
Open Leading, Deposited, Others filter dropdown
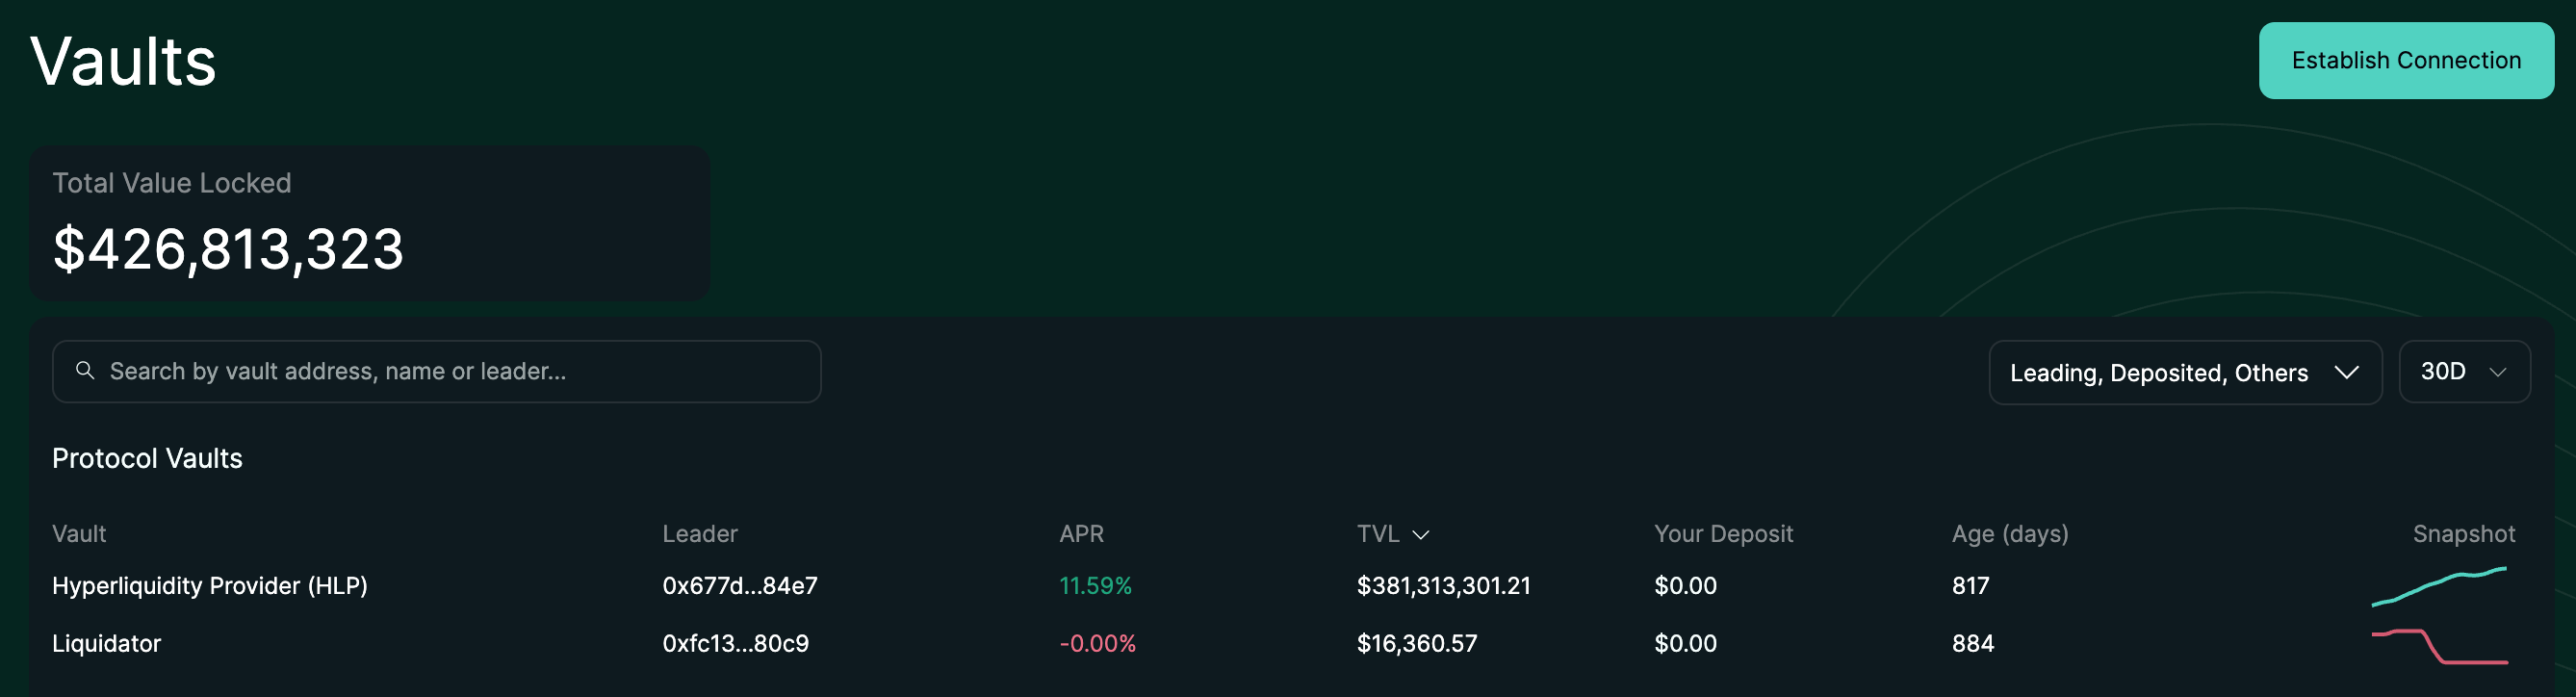(2158, 373)
